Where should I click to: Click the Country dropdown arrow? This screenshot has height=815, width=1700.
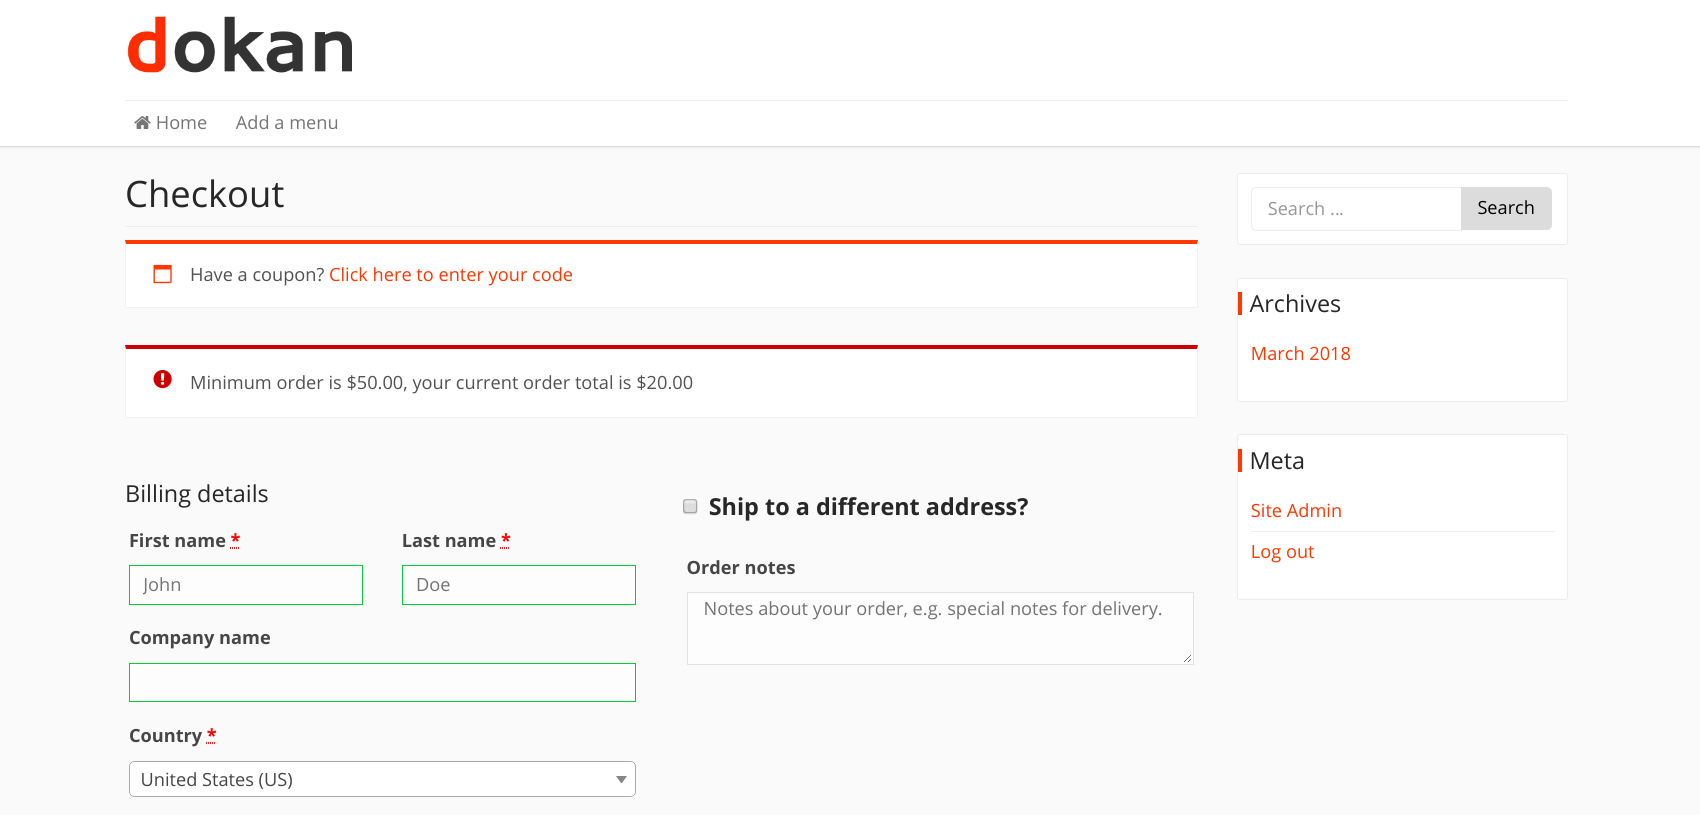click(621, 780)
